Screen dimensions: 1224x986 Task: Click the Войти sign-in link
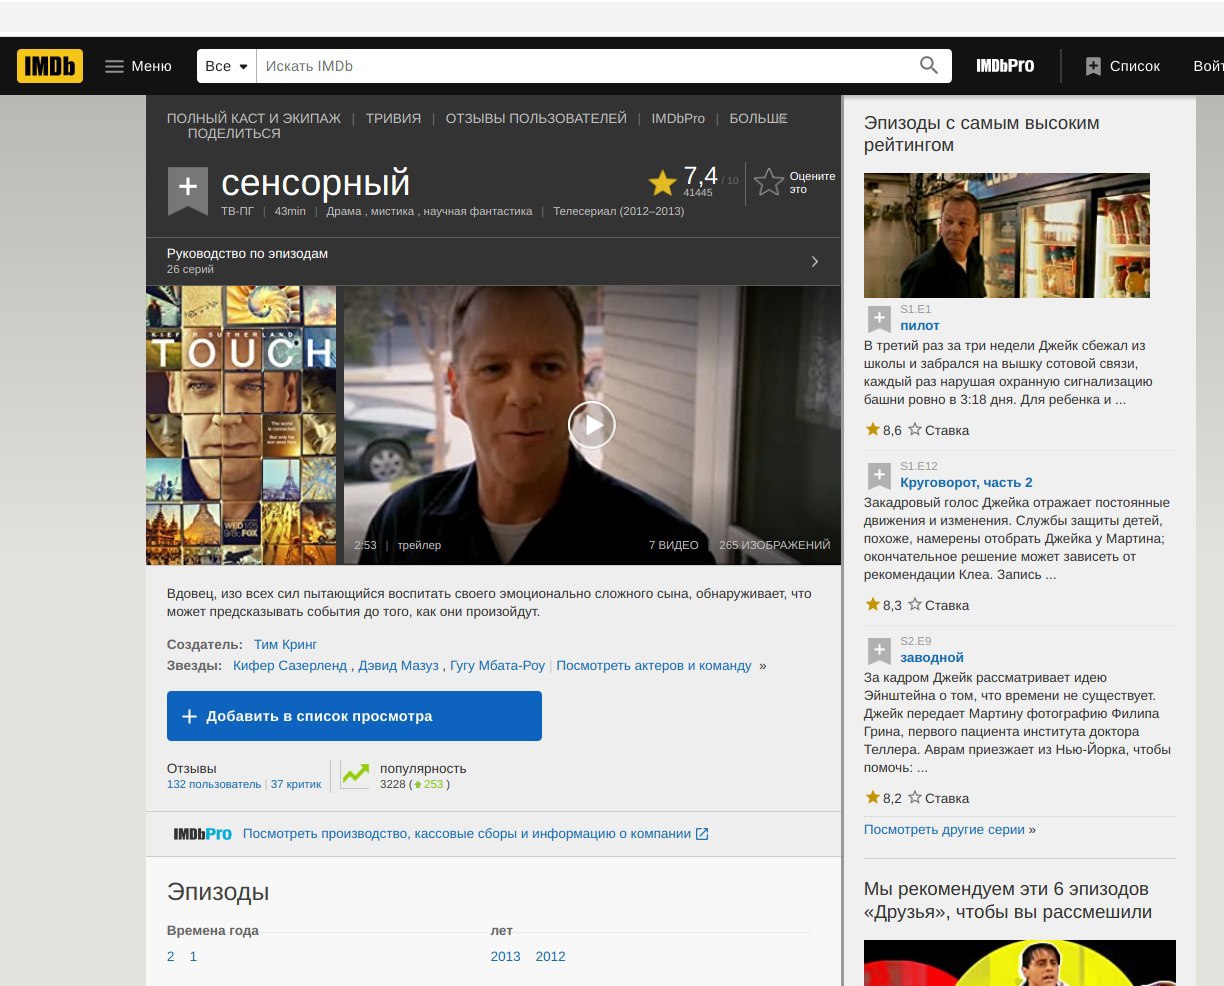(x=1208, y=66)
